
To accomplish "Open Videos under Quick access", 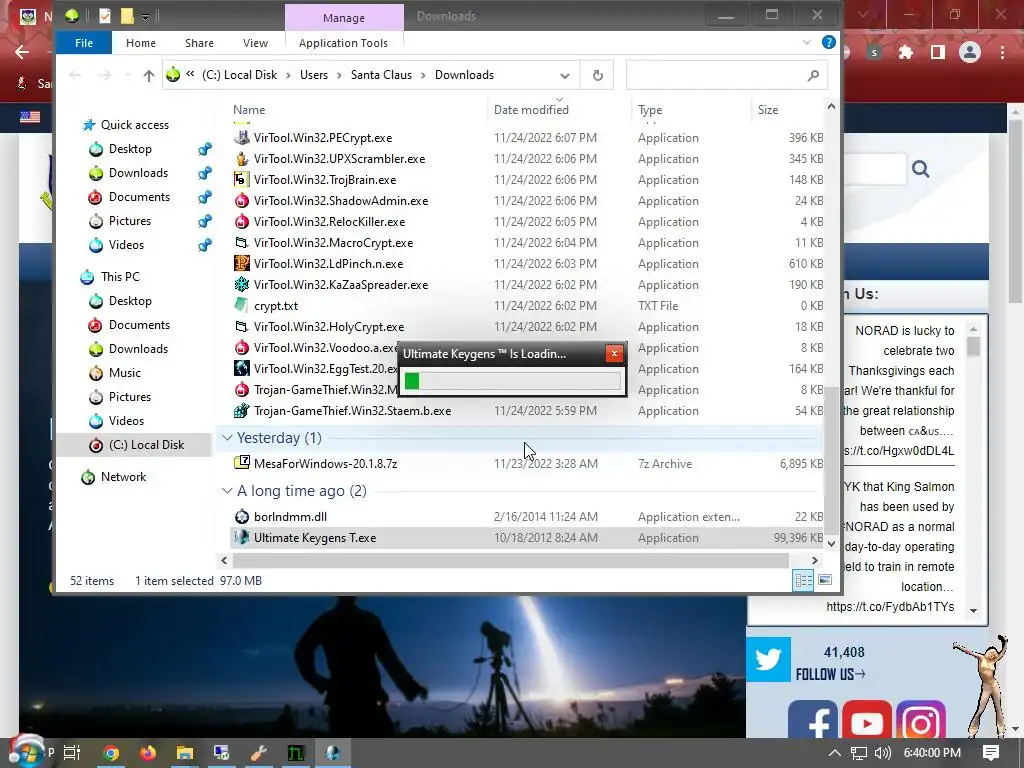I will coord(126,245).
